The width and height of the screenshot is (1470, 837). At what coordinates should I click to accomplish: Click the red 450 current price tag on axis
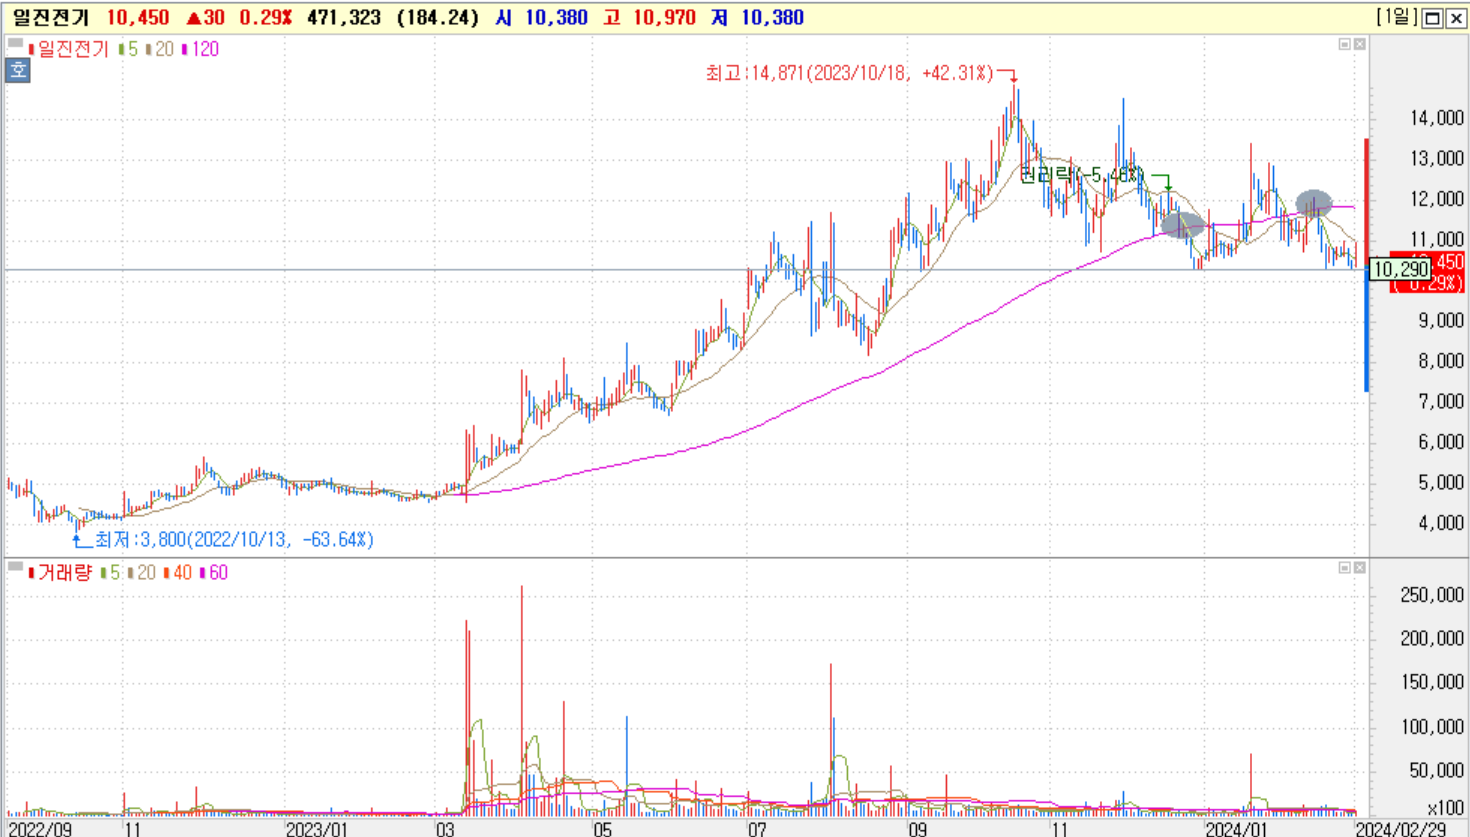[1428, 271]
